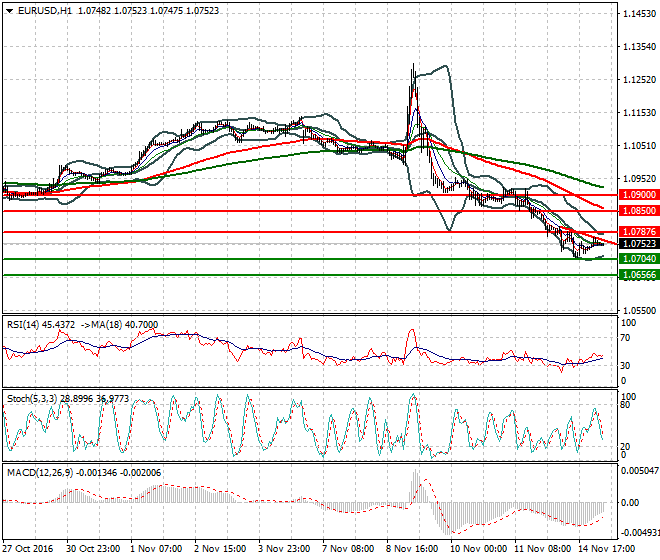Click the 10 Nov 00:00 time axis label

point(479,549)
